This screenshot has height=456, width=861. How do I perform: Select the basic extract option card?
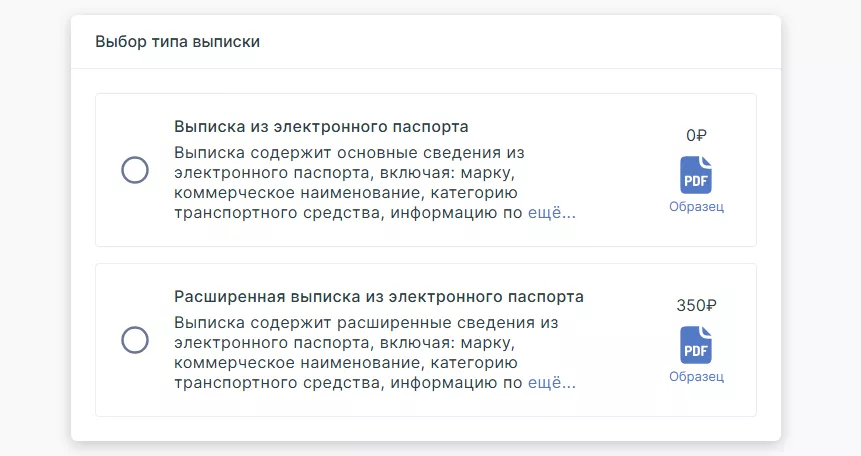426,170
